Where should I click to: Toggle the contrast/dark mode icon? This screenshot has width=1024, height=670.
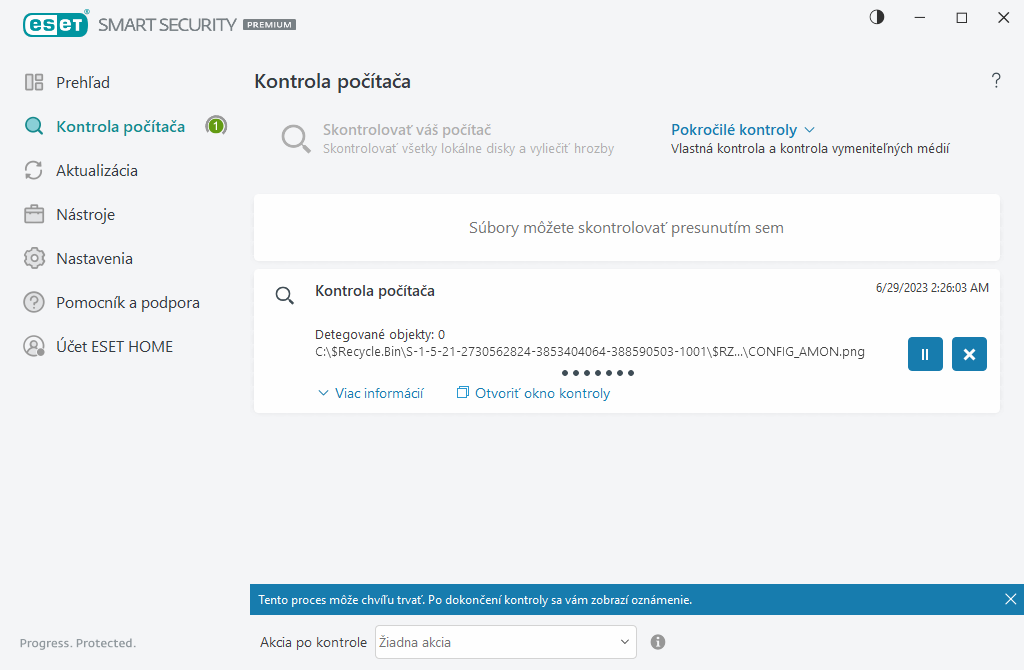(x=877, y=17)
